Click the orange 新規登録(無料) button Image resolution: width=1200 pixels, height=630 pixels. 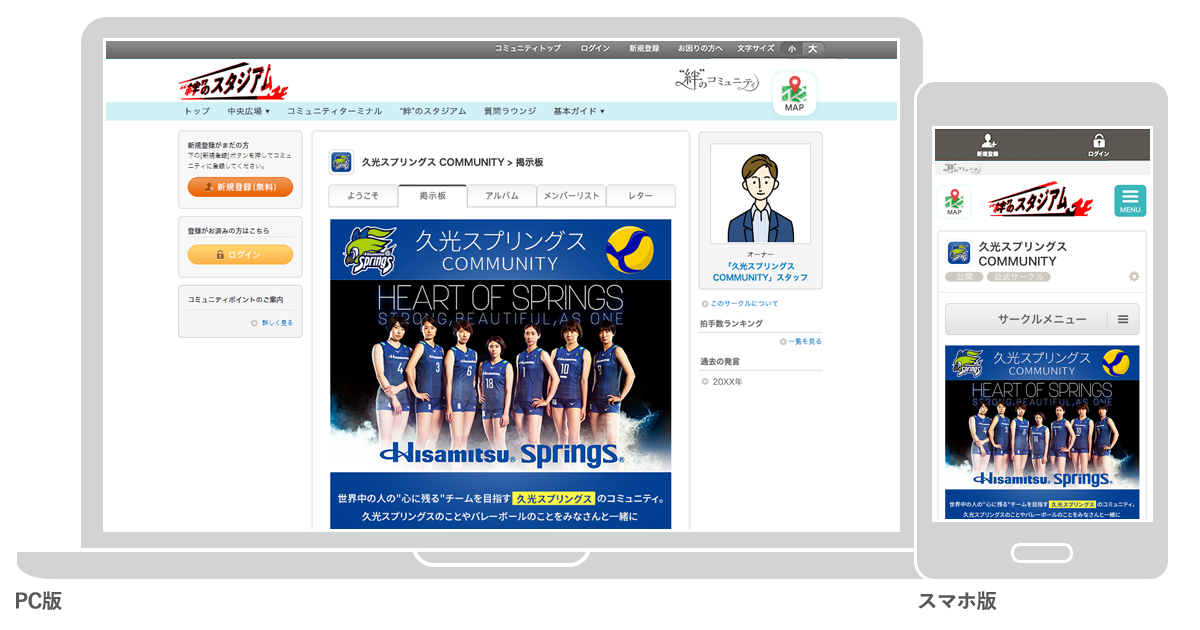pyautogui.click(x=240, y=187)
